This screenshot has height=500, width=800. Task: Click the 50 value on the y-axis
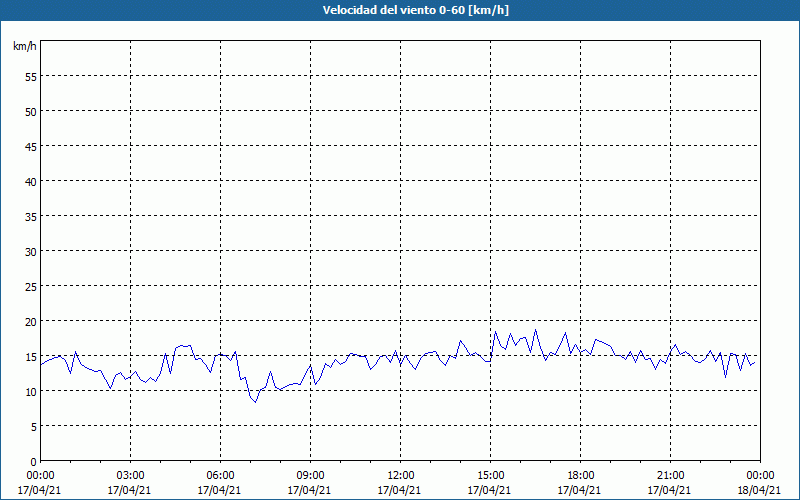click(31, 112)
